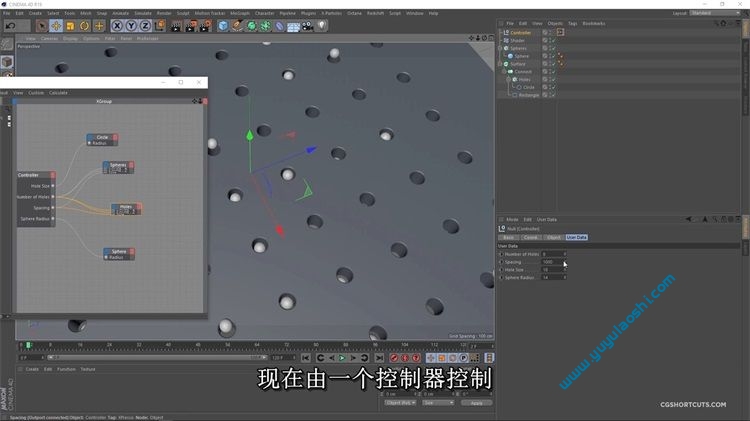Click the record active objects button
The width and height of the screenshot is (750, 421).
394,358
